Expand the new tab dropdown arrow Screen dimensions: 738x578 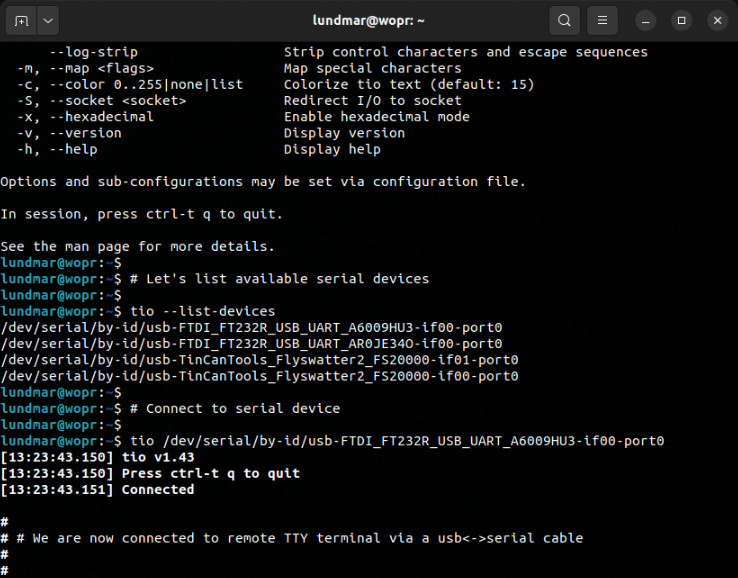coord(48,21)
